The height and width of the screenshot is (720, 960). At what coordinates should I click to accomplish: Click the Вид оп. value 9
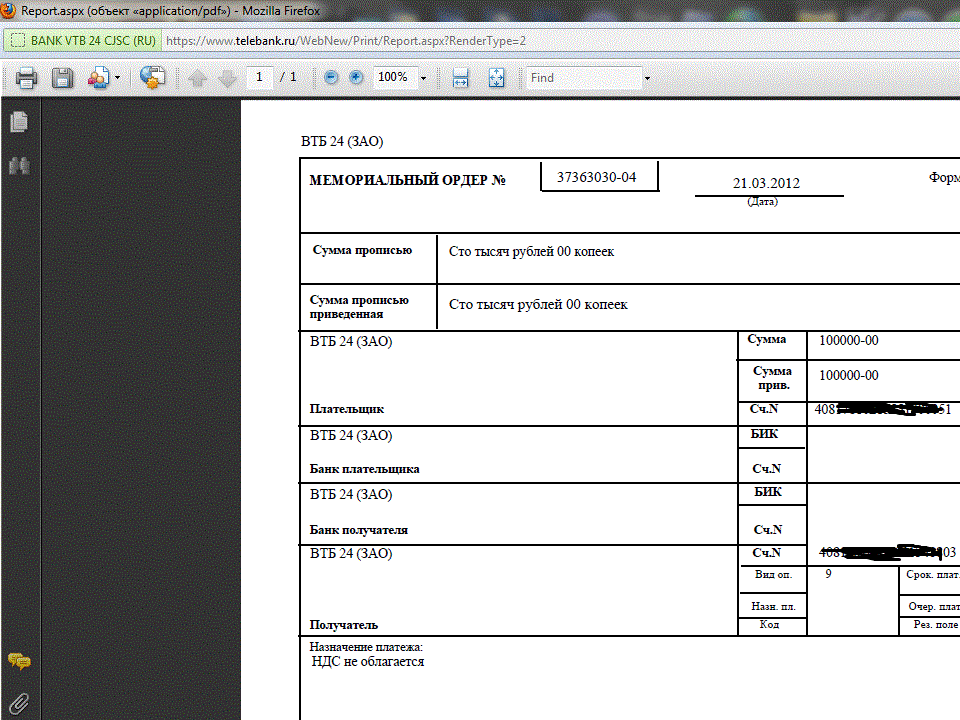pos(828,574)
